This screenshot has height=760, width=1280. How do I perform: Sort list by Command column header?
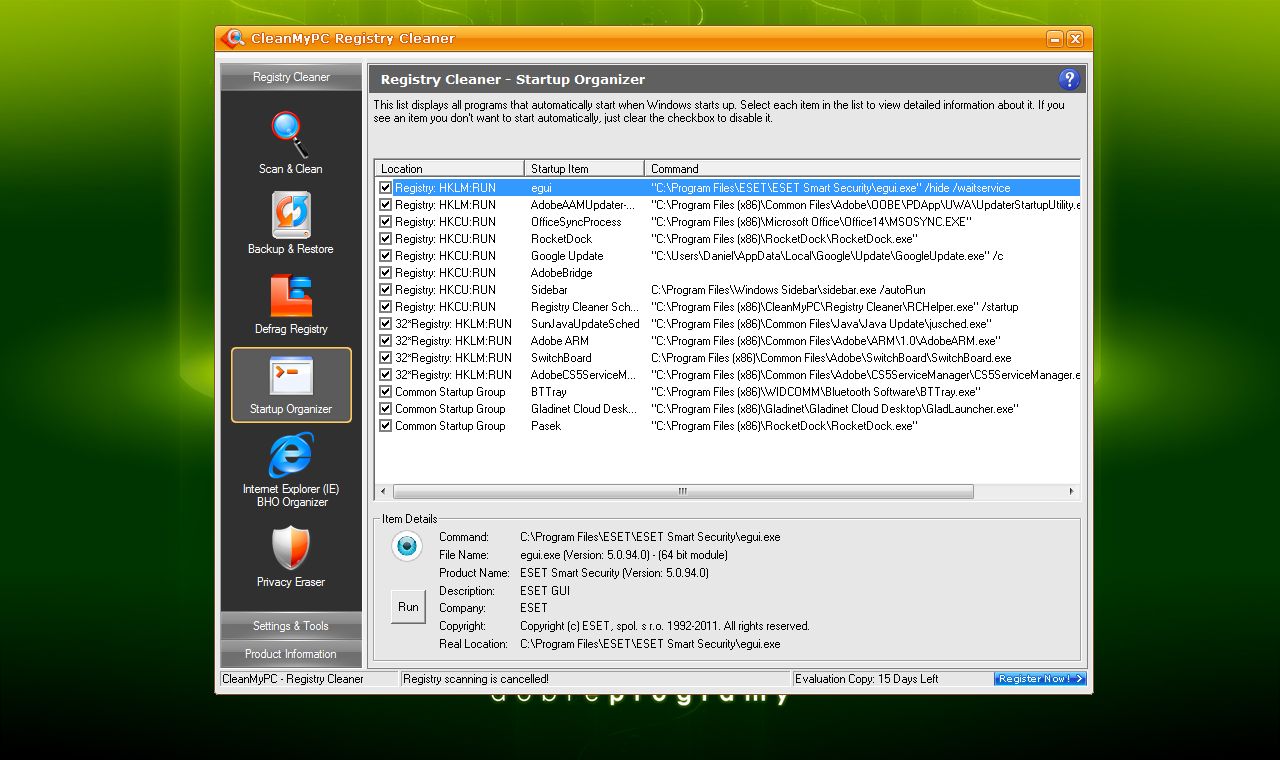862,168
